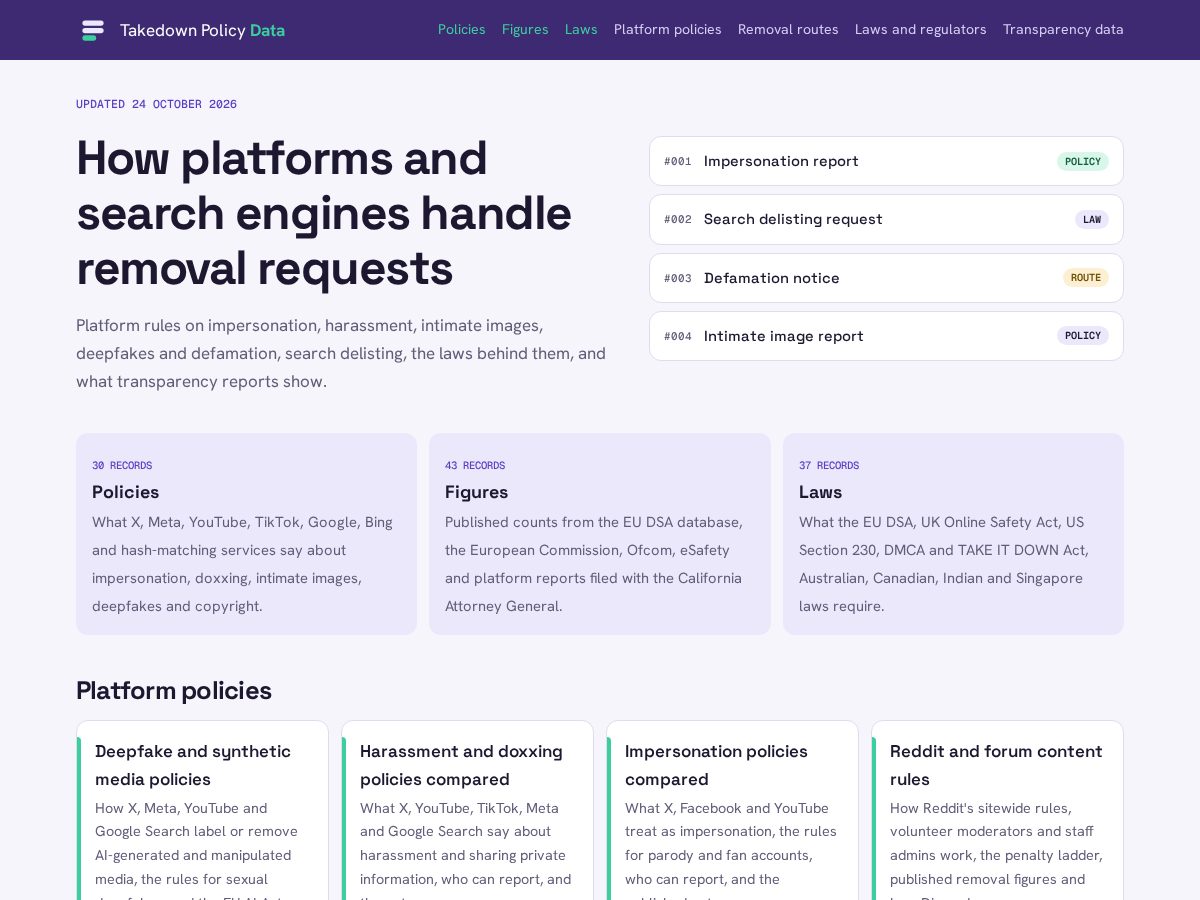Click the ROUTE badge on Defamation notice
Image resolution: width=1200 pixels, height=900 pixels.
click(x=1086, y=278)
